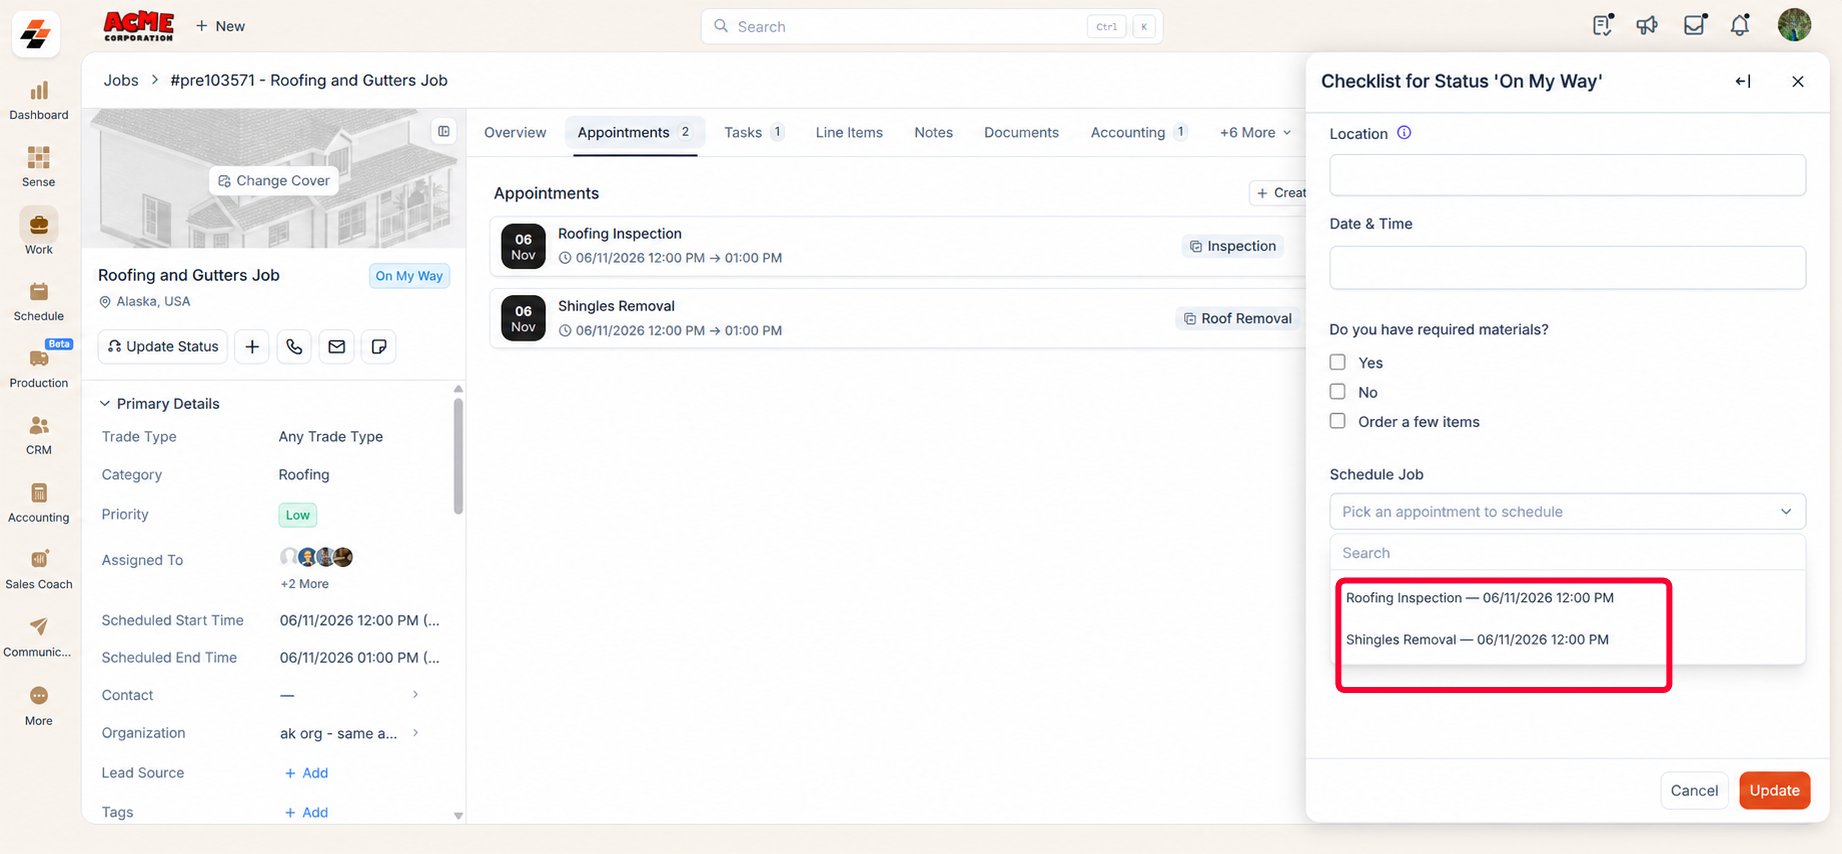The width and height of the screenshot is (1842, 854).
Task: Open the More sidebar menu icon
Action: click(39, 696)
